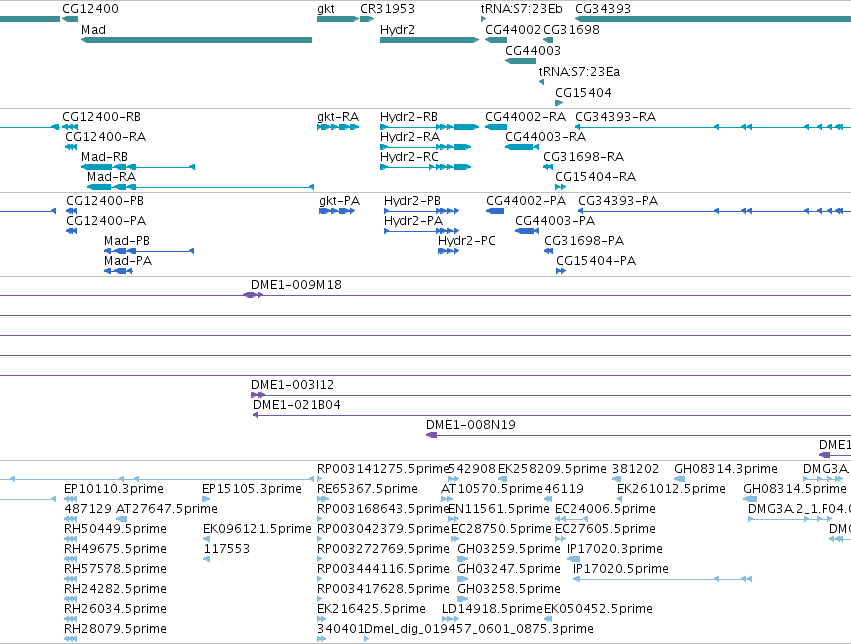The image size is (851, 644).
Task: Click Hydr2-RB transcript glyph
Action: click(429, 127)
